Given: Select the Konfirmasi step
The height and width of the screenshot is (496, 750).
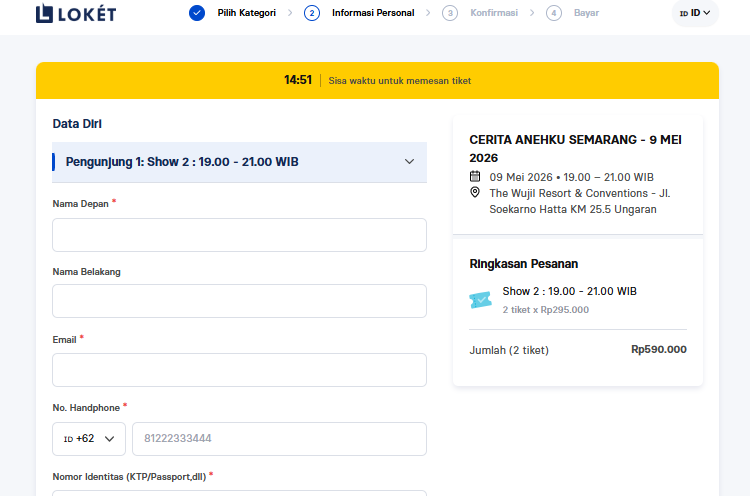Looking at the screenshot, I should pos(494,13).
